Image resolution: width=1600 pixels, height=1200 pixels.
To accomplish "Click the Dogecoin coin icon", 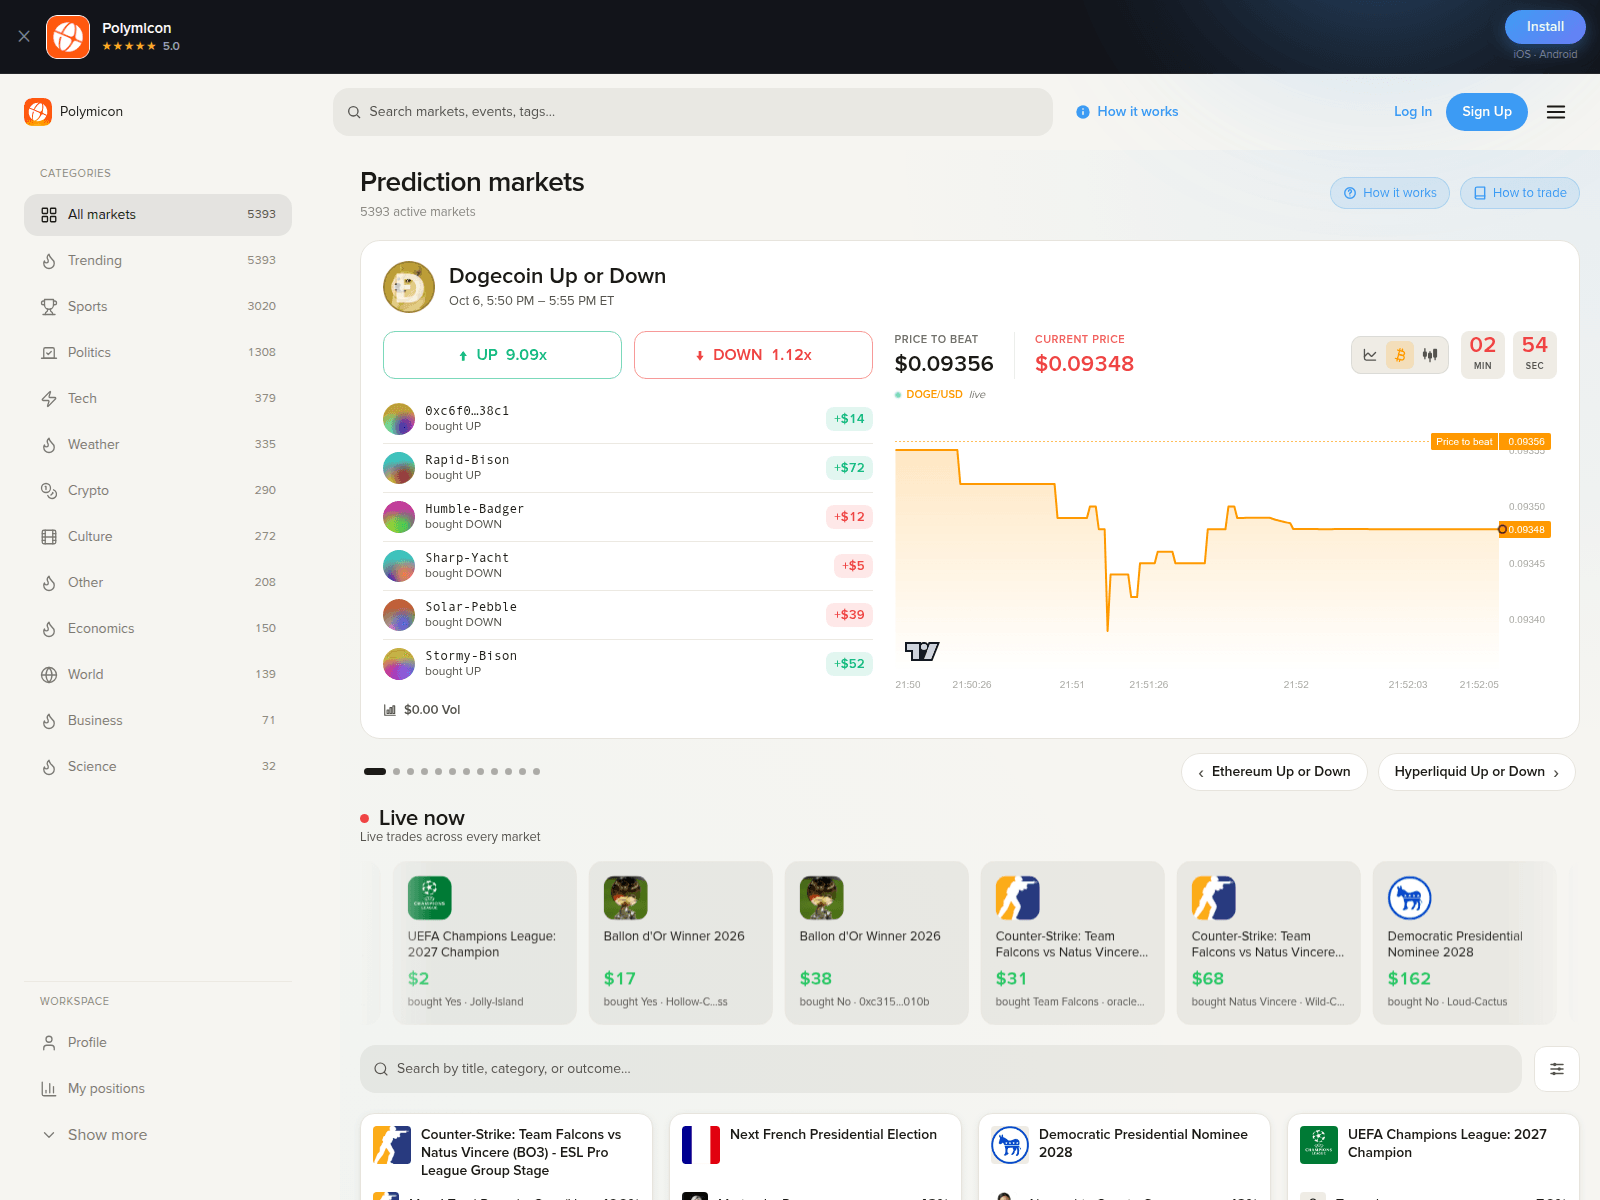I will (x=409, y=287).
